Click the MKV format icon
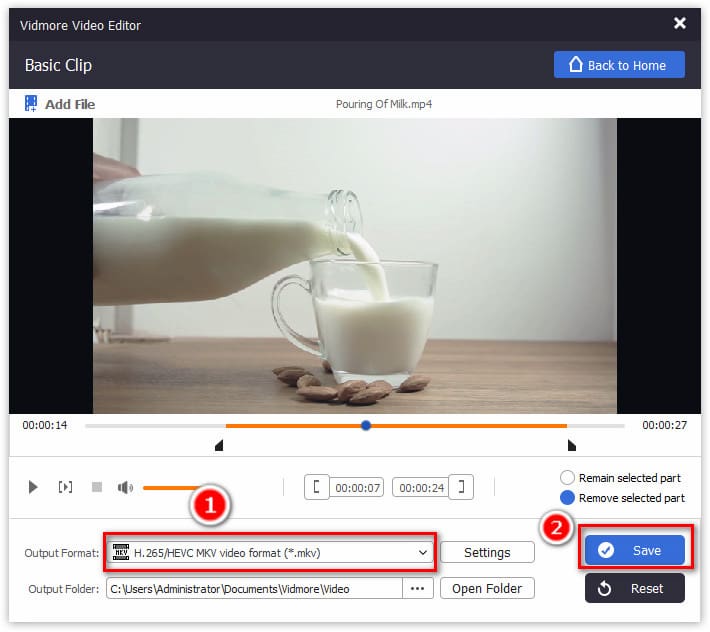The height and width of the screenshot is (632, 710). [120, 552]
